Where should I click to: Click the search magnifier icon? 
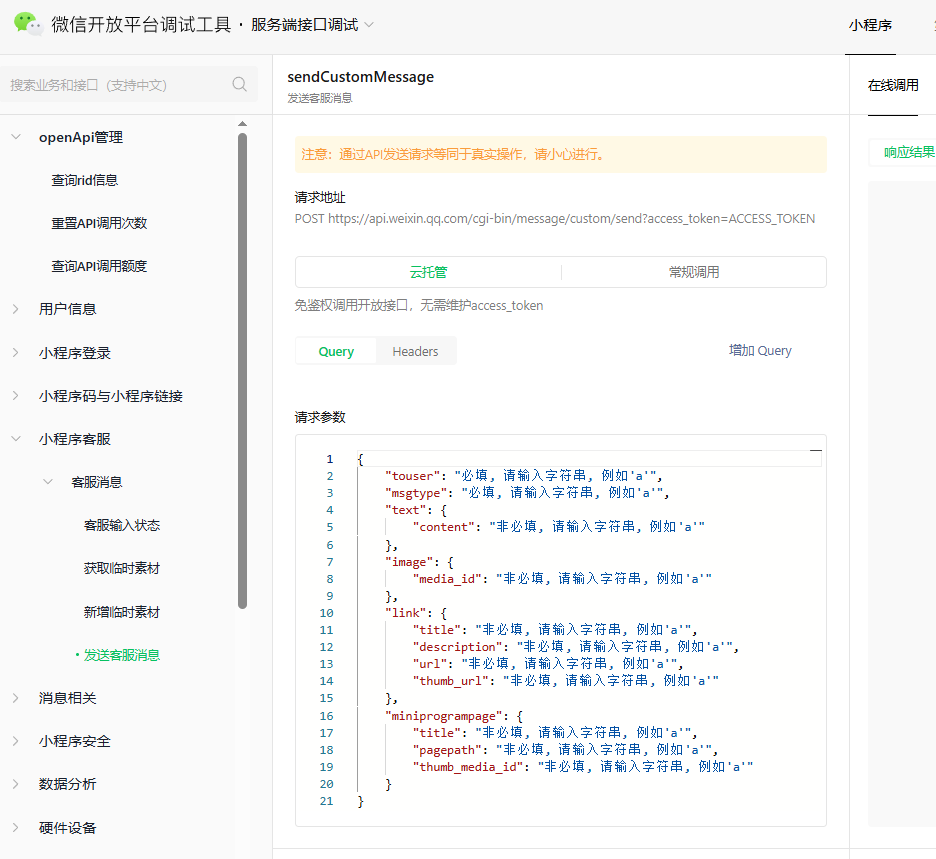click(x=239, y=84)
